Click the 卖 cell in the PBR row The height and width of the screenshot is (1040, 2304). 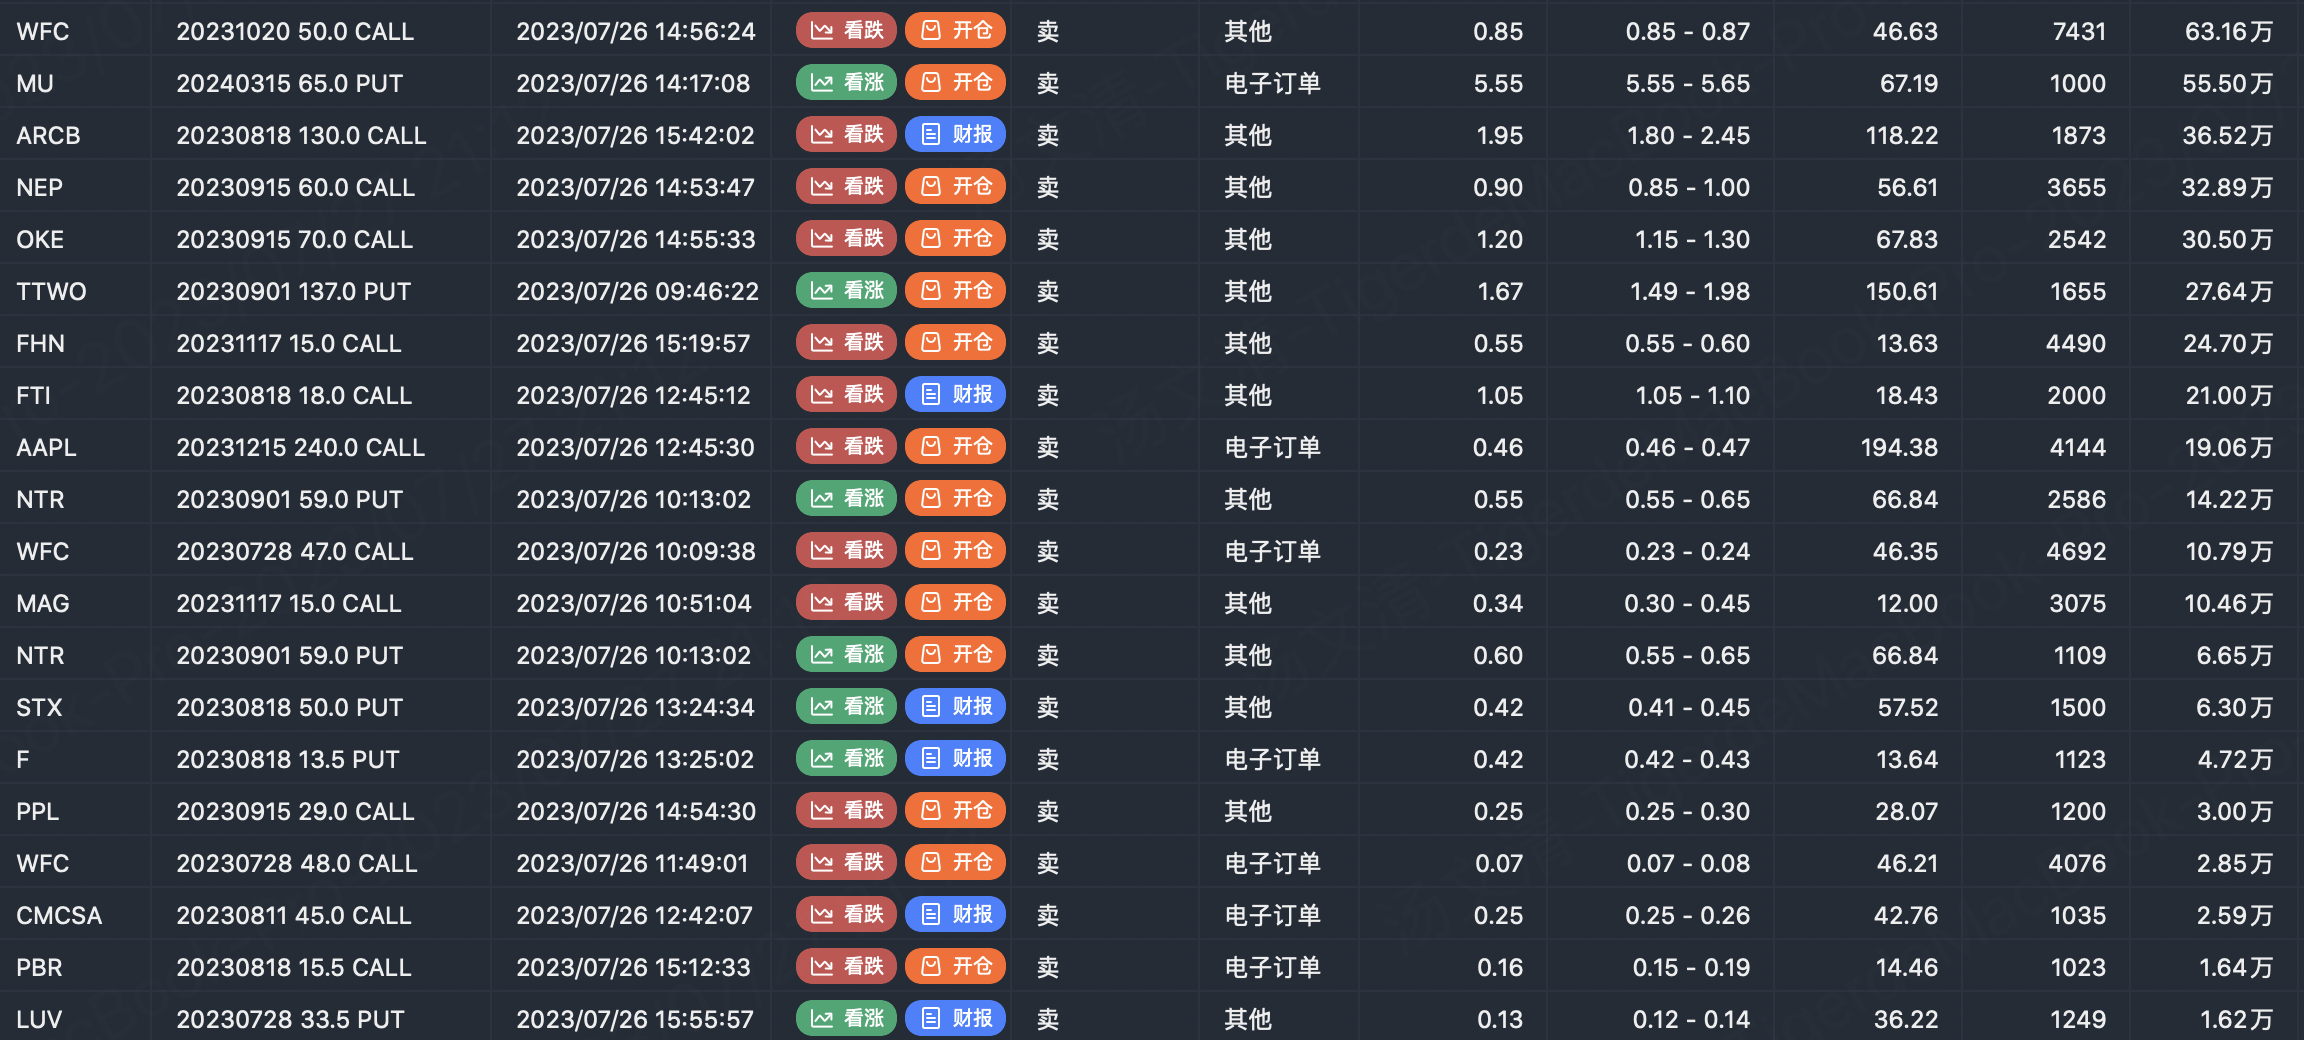pos(1048,968)
